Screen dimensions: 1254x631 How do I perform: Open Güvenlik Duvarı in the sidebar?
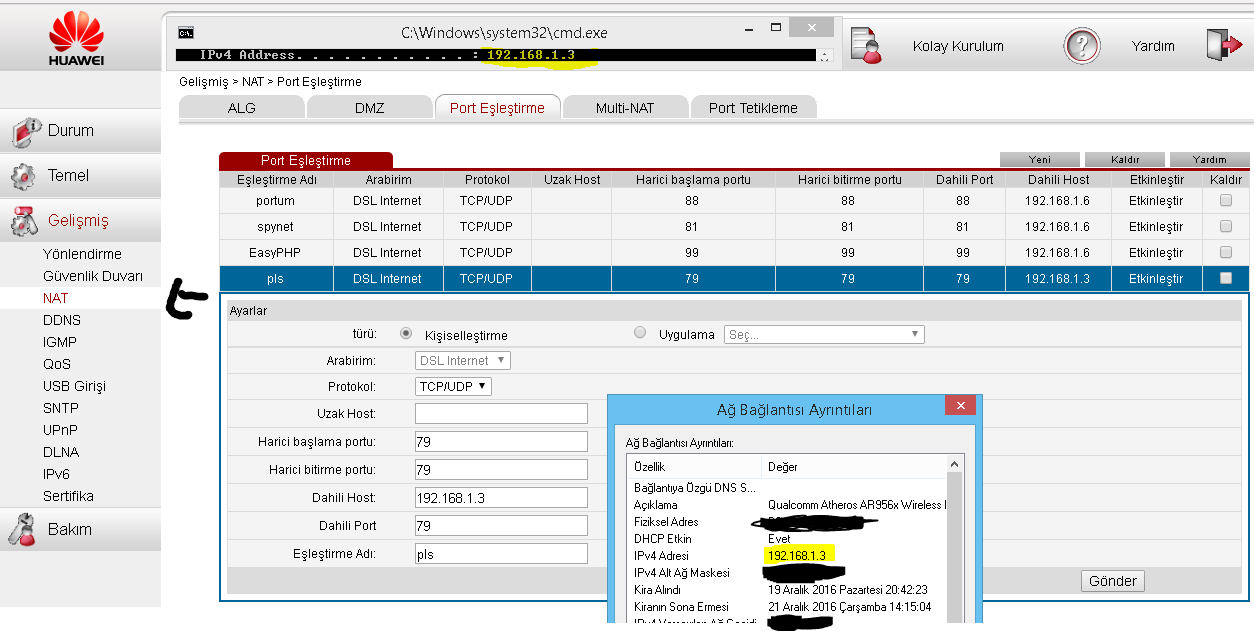click(x=93, y=276)
